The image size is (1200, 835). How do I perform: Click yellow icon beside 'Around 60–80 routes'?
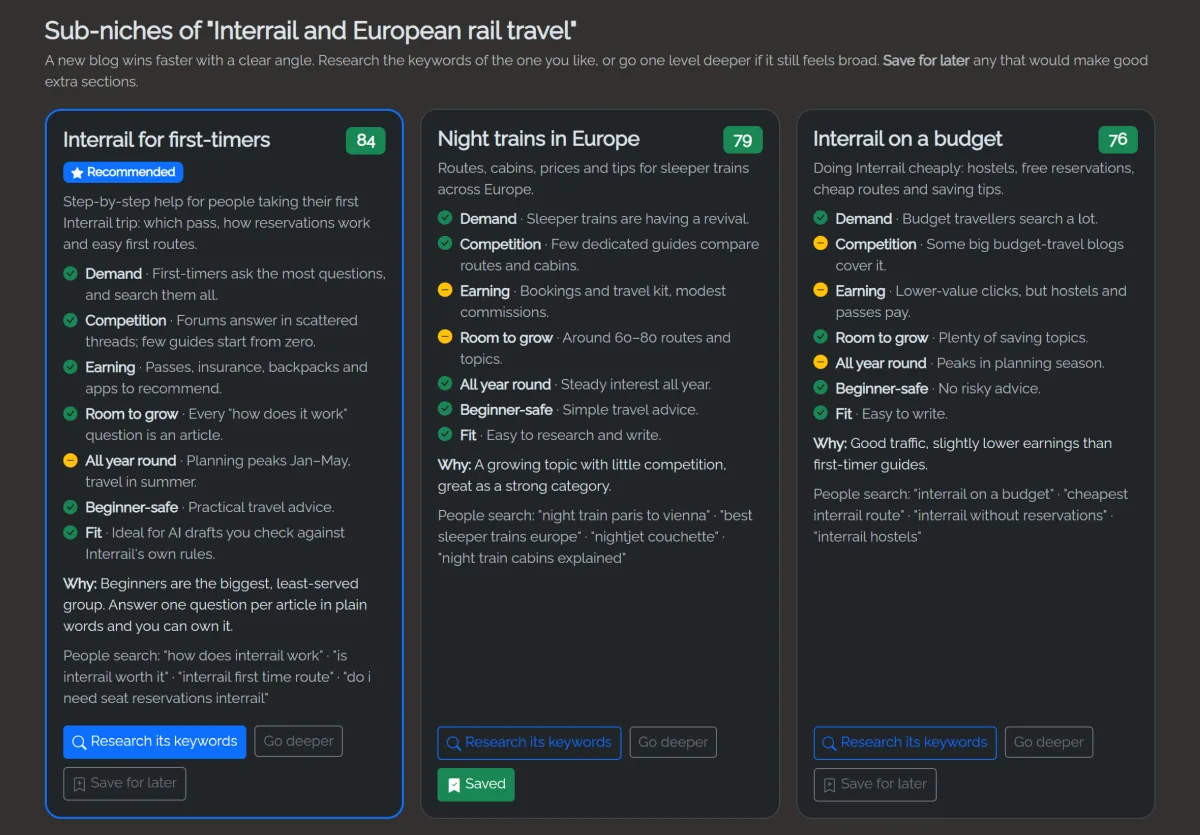445,337
